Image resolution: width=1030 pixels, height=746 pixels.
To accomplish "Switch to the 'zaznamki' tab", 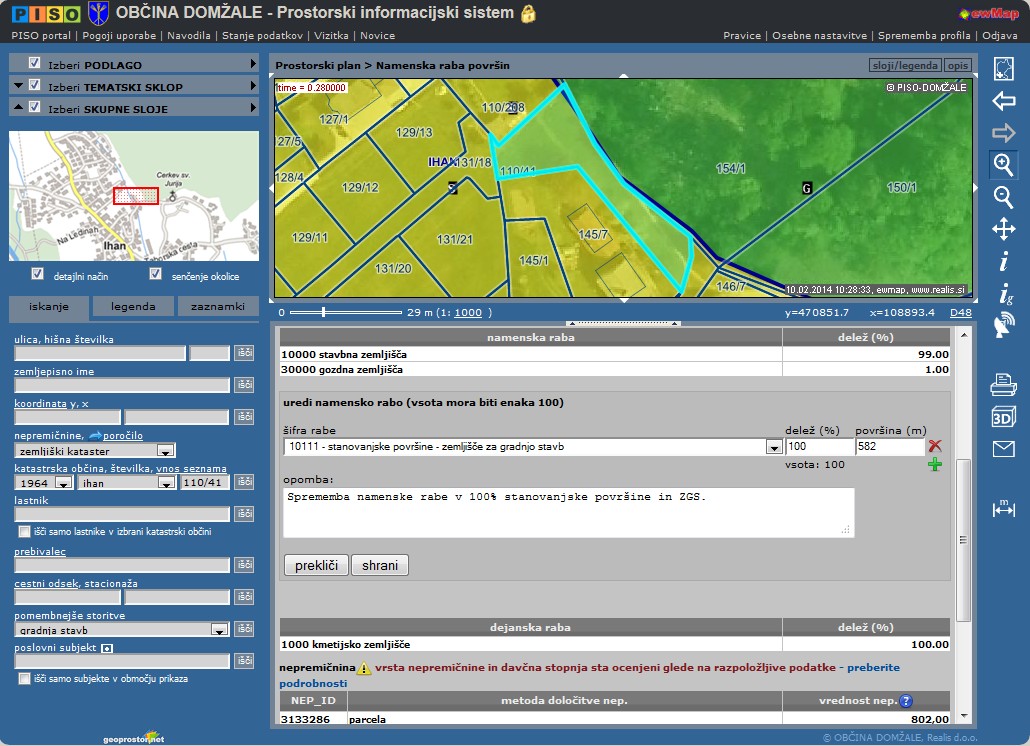I will pyautogui.click(x=218, y=307).
